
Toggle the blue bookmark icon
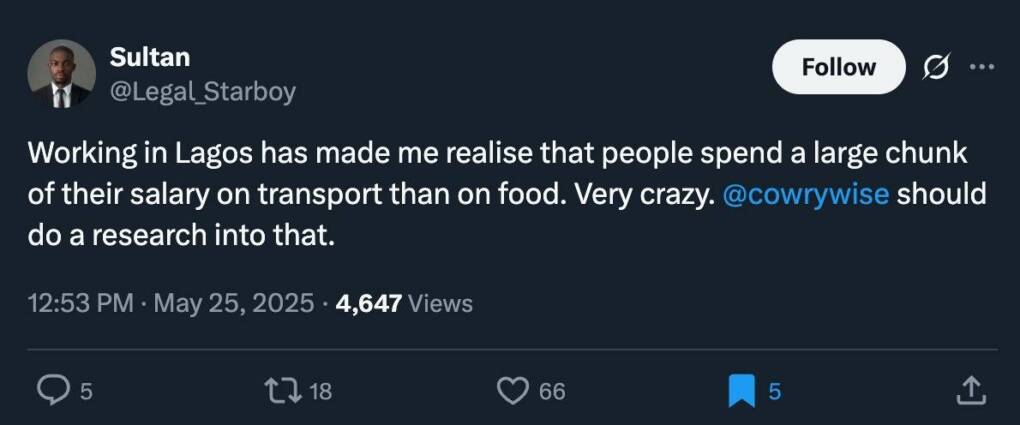741,392
